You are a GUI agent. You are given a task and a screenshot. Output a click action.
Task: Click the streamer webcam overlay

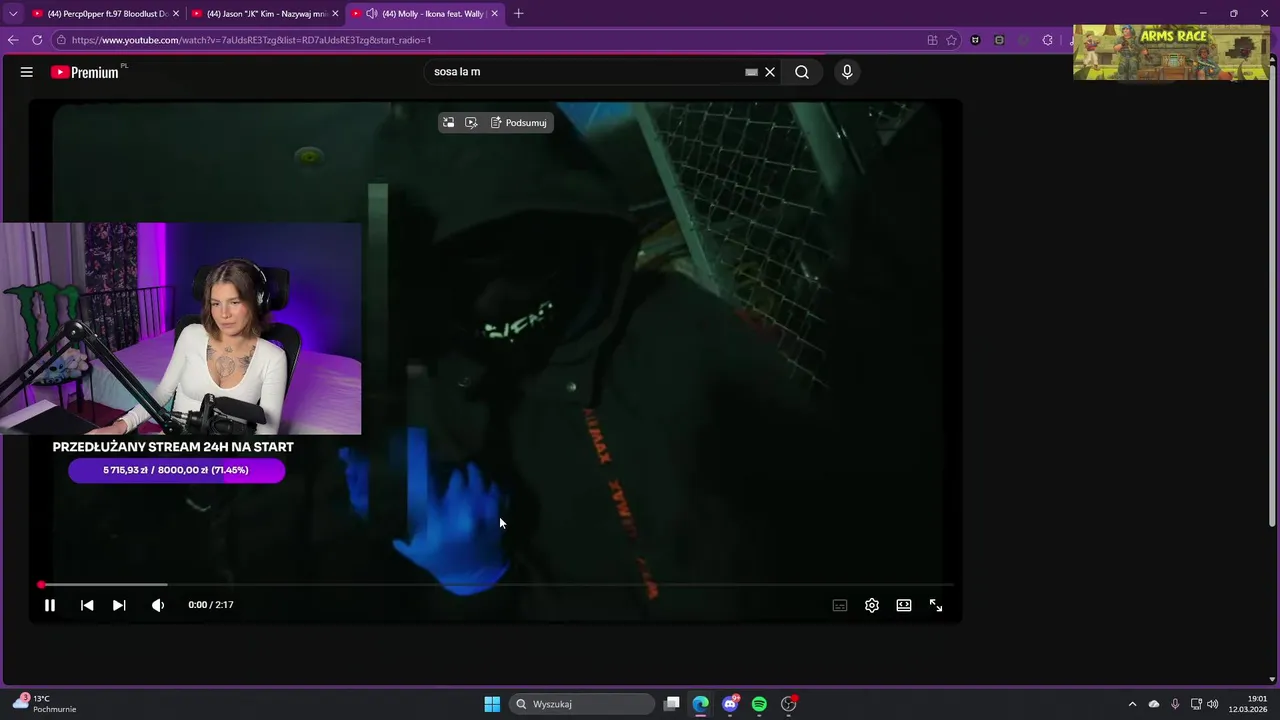[x=180, y=329]
